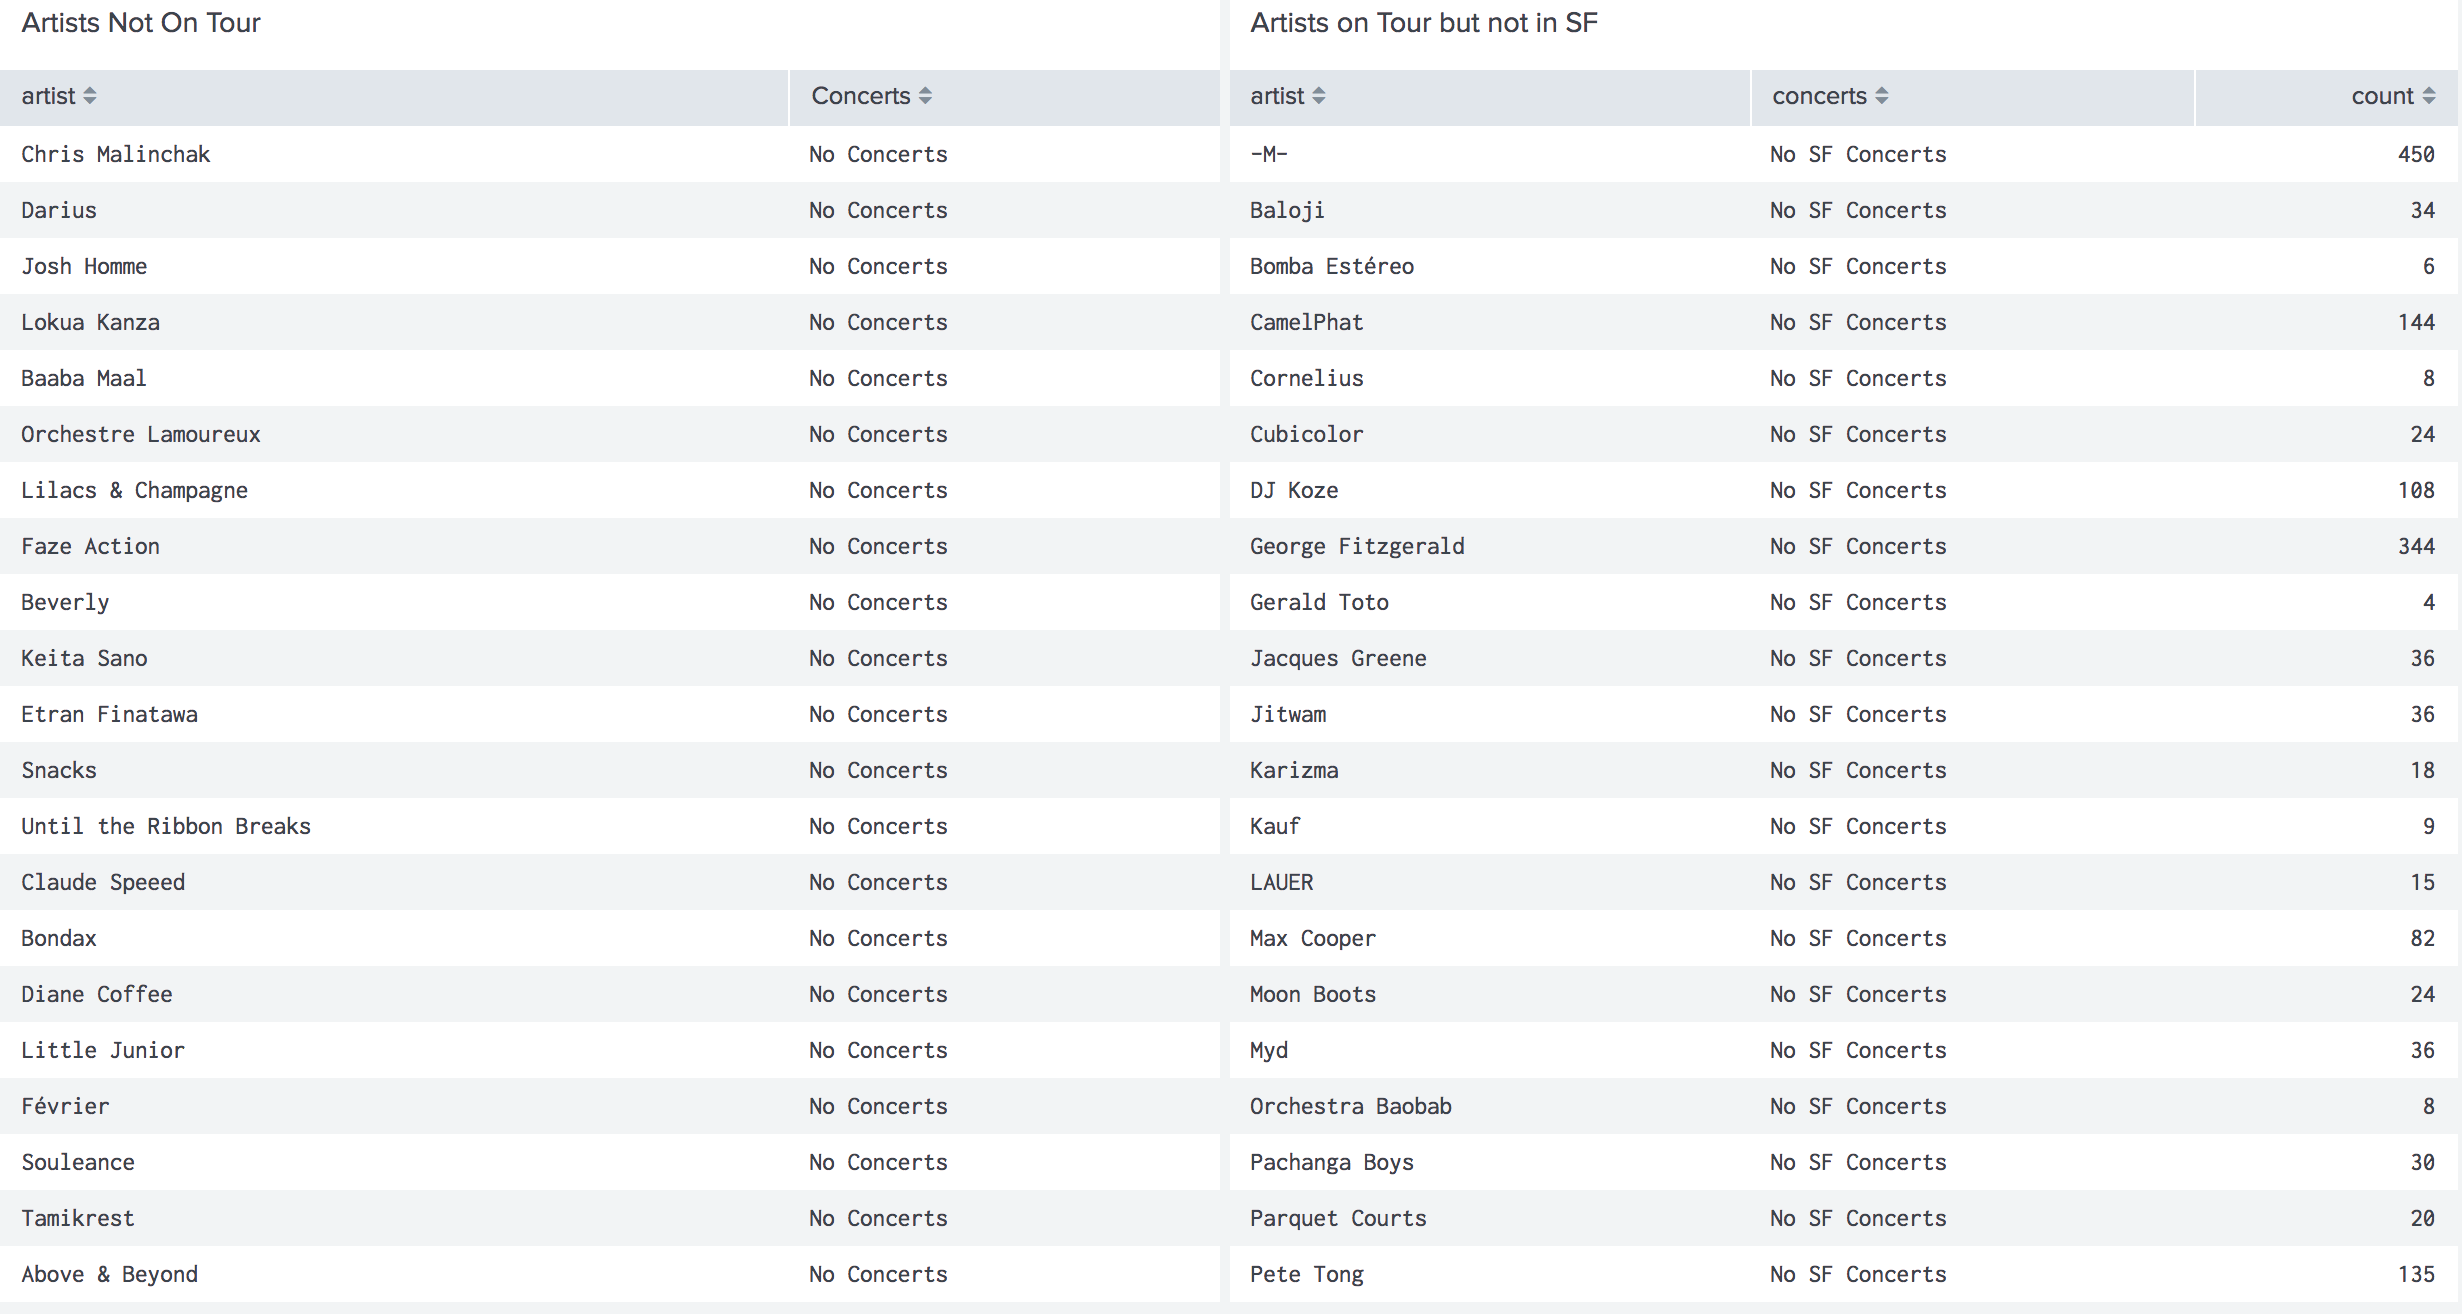This screenshot has height=1314, width=2462.
Task: Select Lokua Kanza entry
Action: tap(90, 322)
